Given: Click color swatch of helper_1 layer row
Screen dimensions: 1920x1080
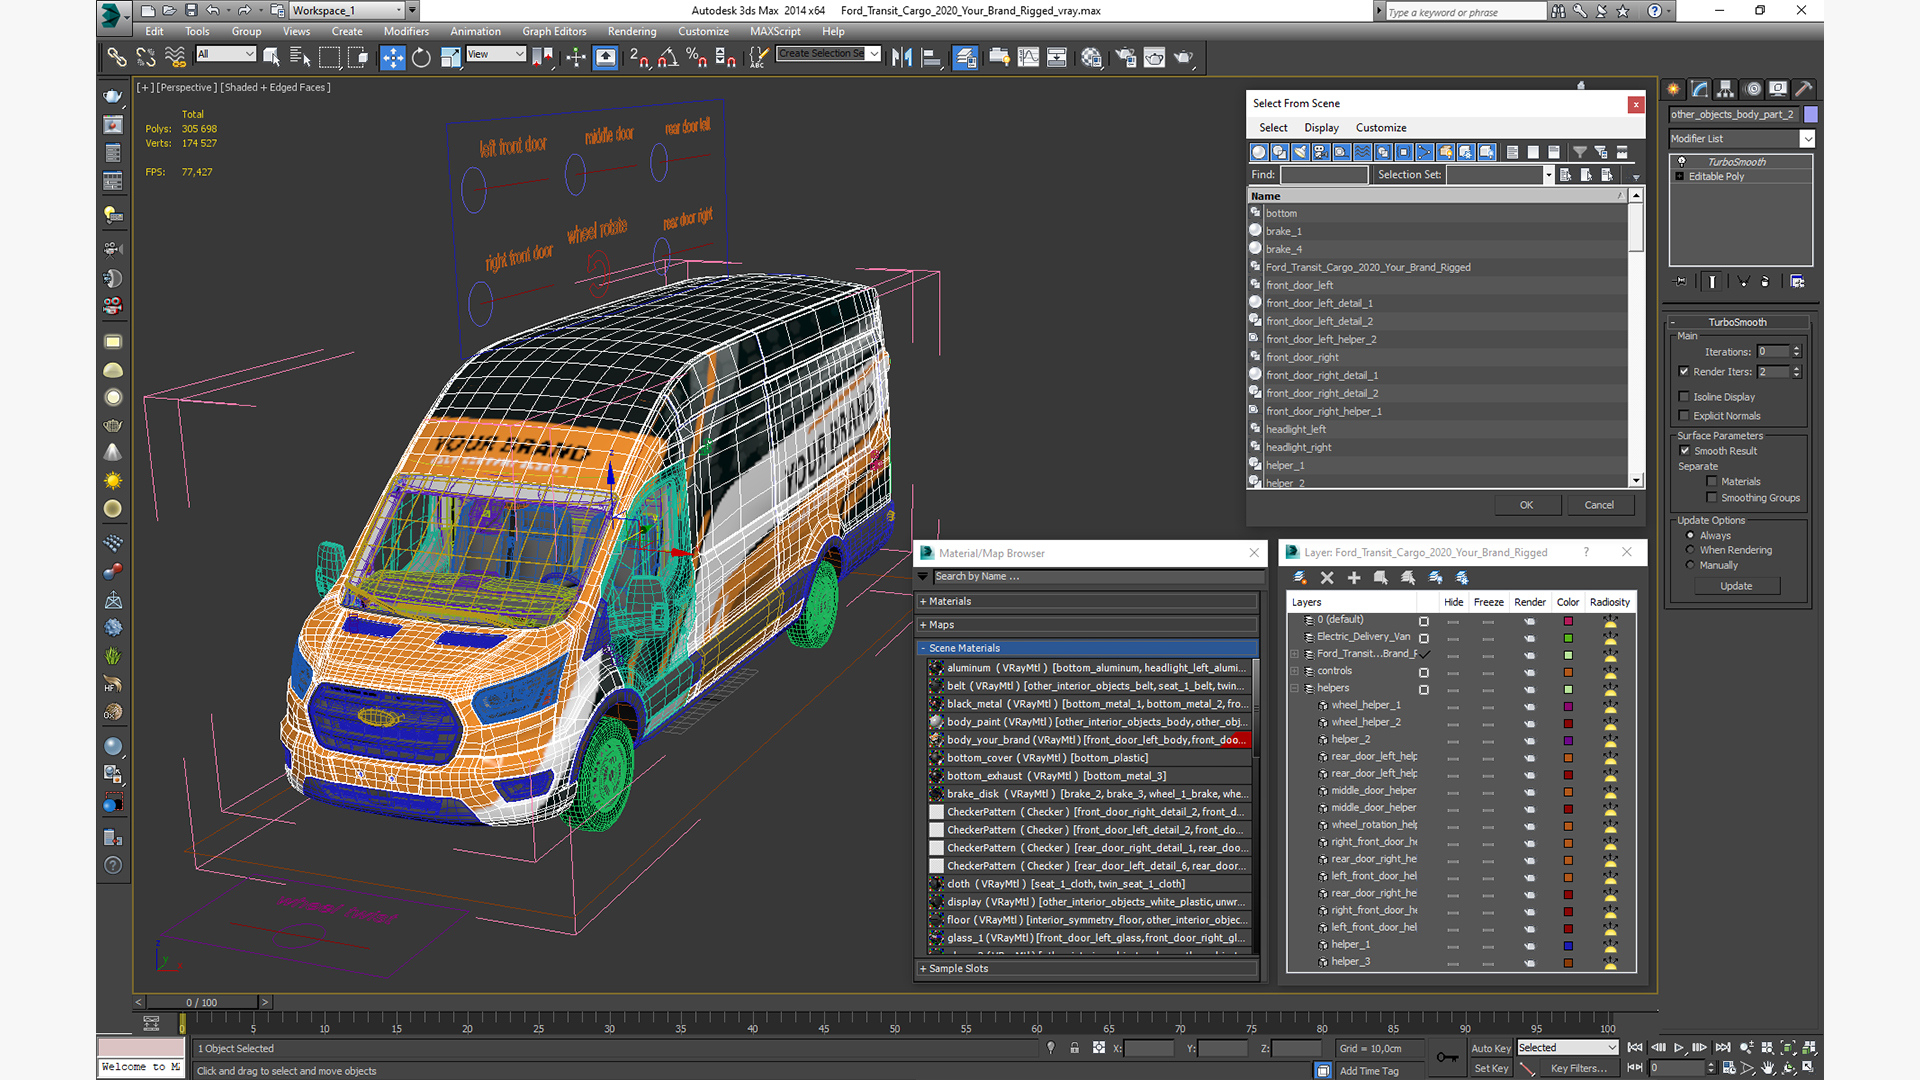Looking at the screenshot, I should click(x=1568, y=945).
